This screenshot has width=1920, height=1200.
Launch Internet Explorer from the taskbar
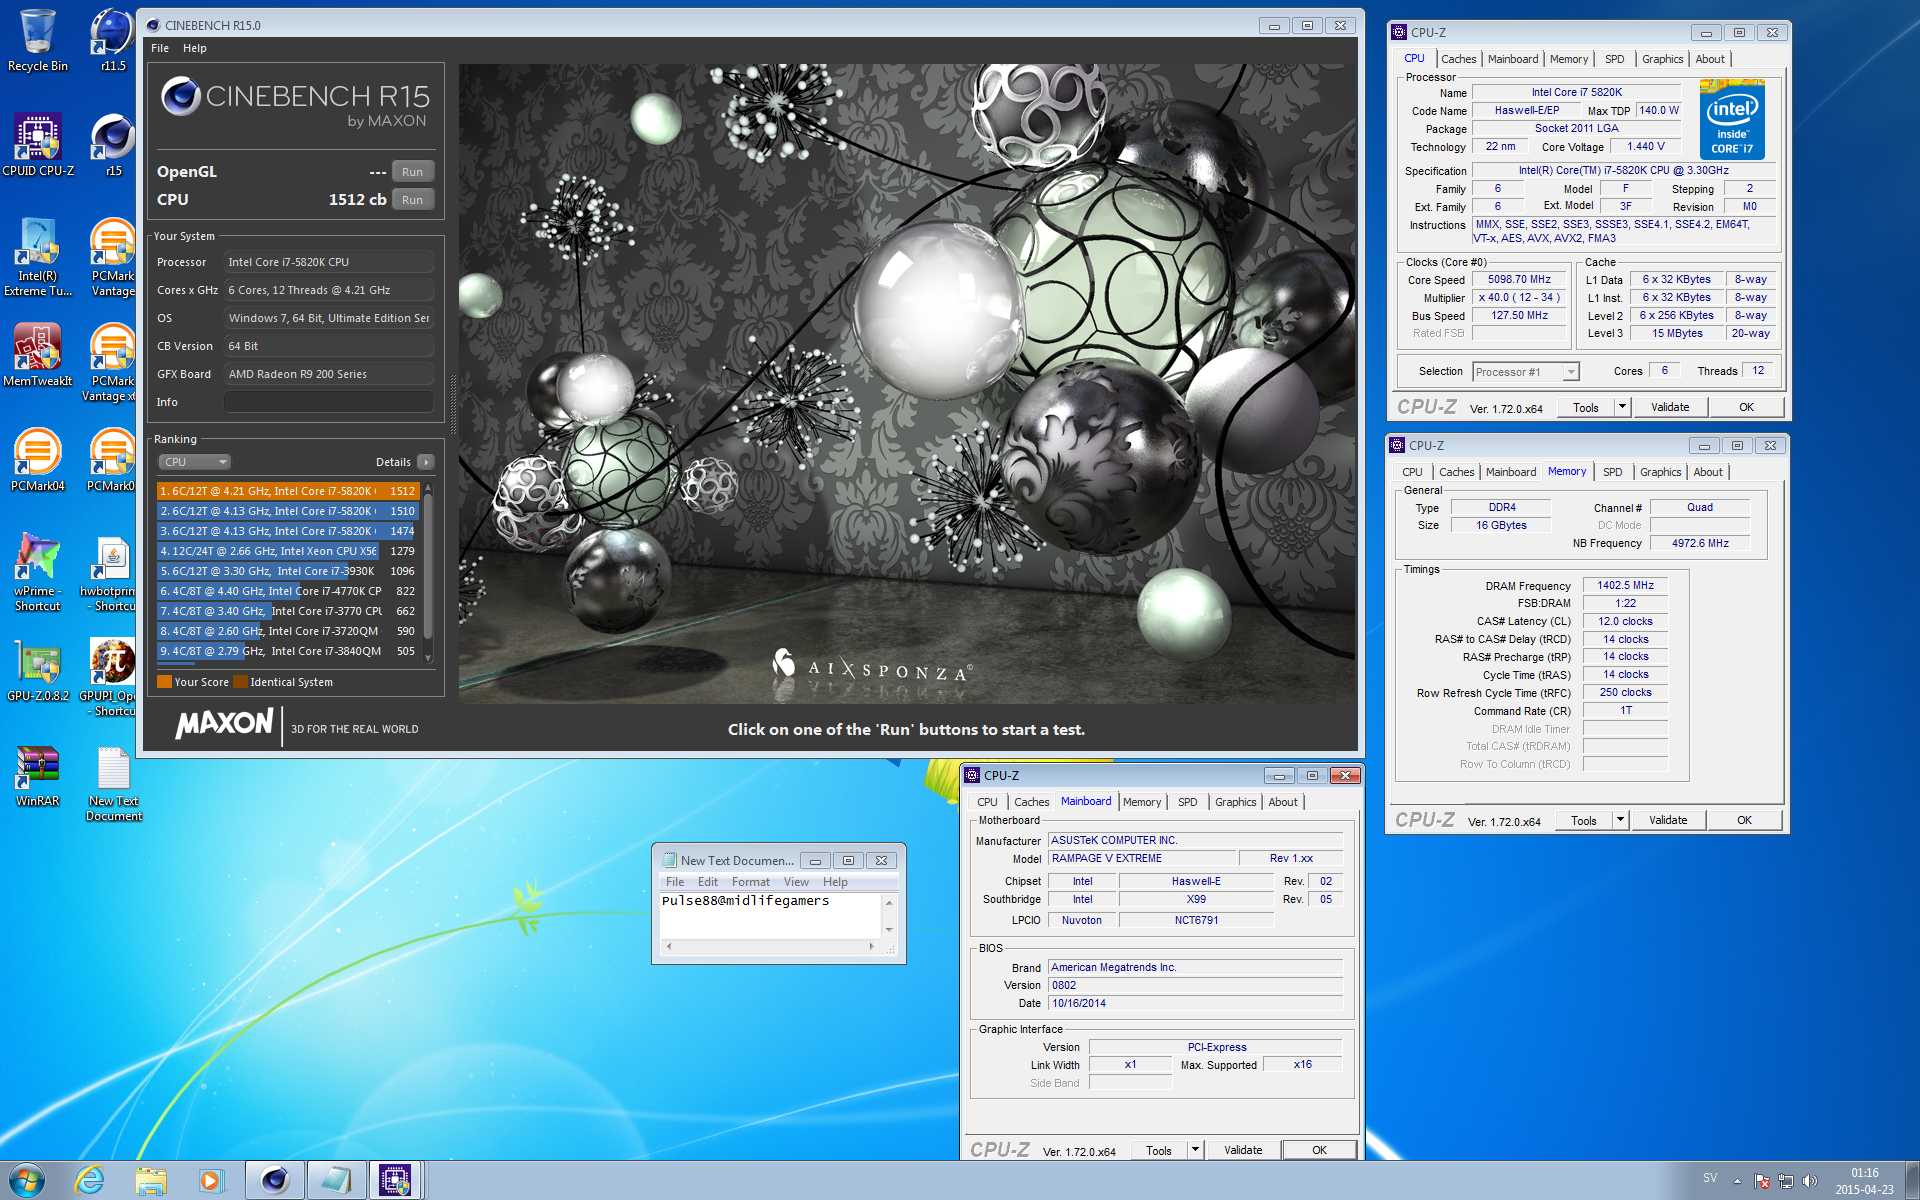(90, 1180)
